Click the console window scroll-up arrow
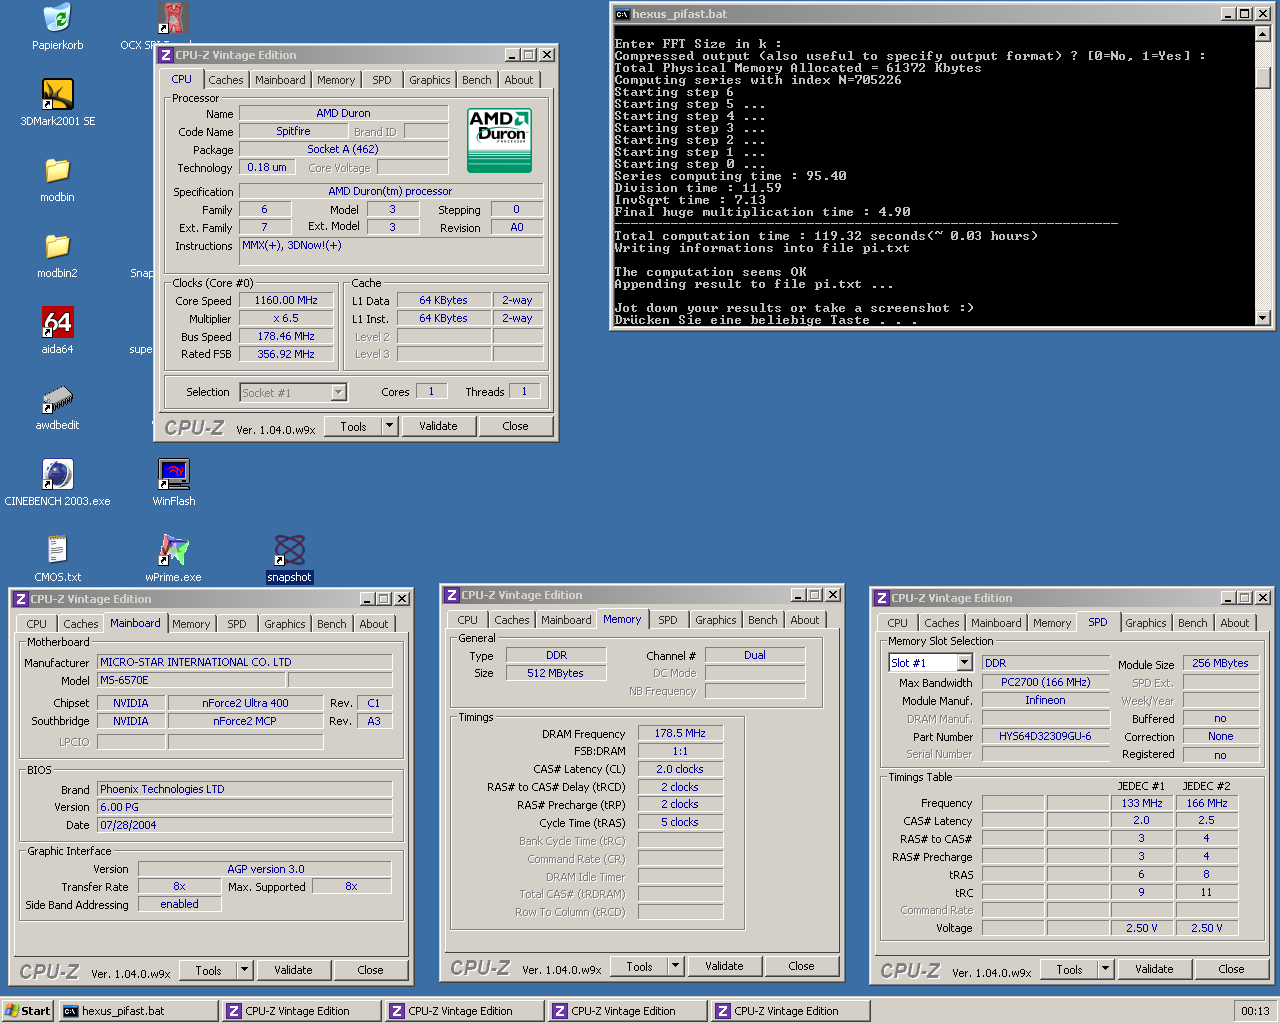 1263,34
